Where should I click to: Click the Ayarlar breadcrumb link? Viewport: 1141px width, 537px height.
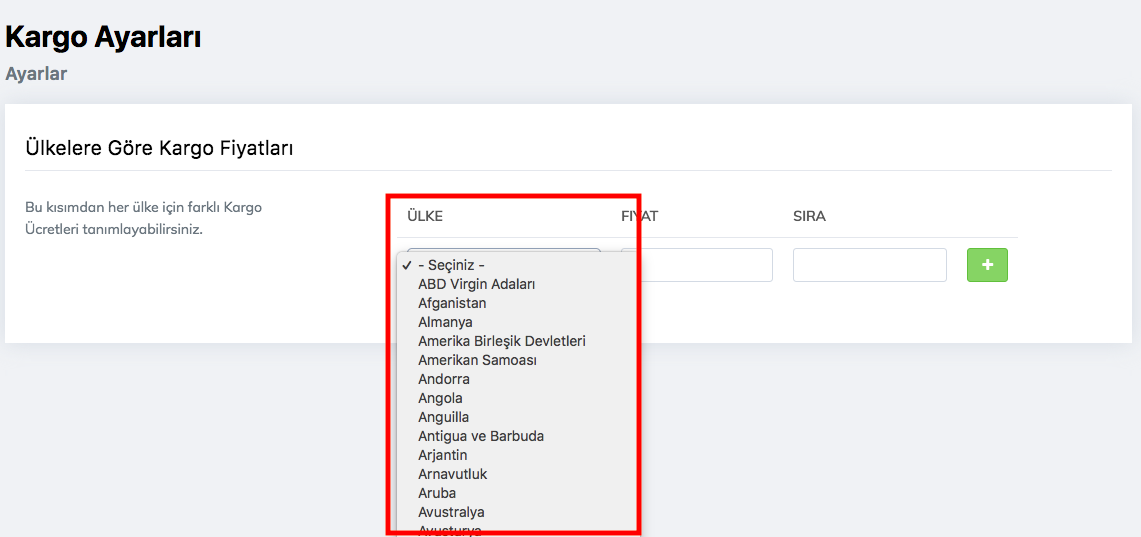36,74
